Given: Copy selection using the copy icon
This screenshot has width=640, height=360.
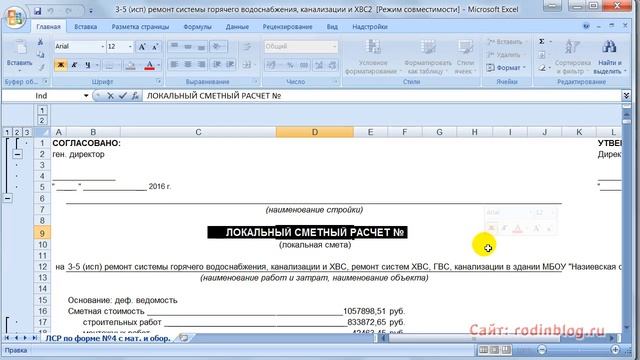Looking at the screenshot, I should click(40, 54).
